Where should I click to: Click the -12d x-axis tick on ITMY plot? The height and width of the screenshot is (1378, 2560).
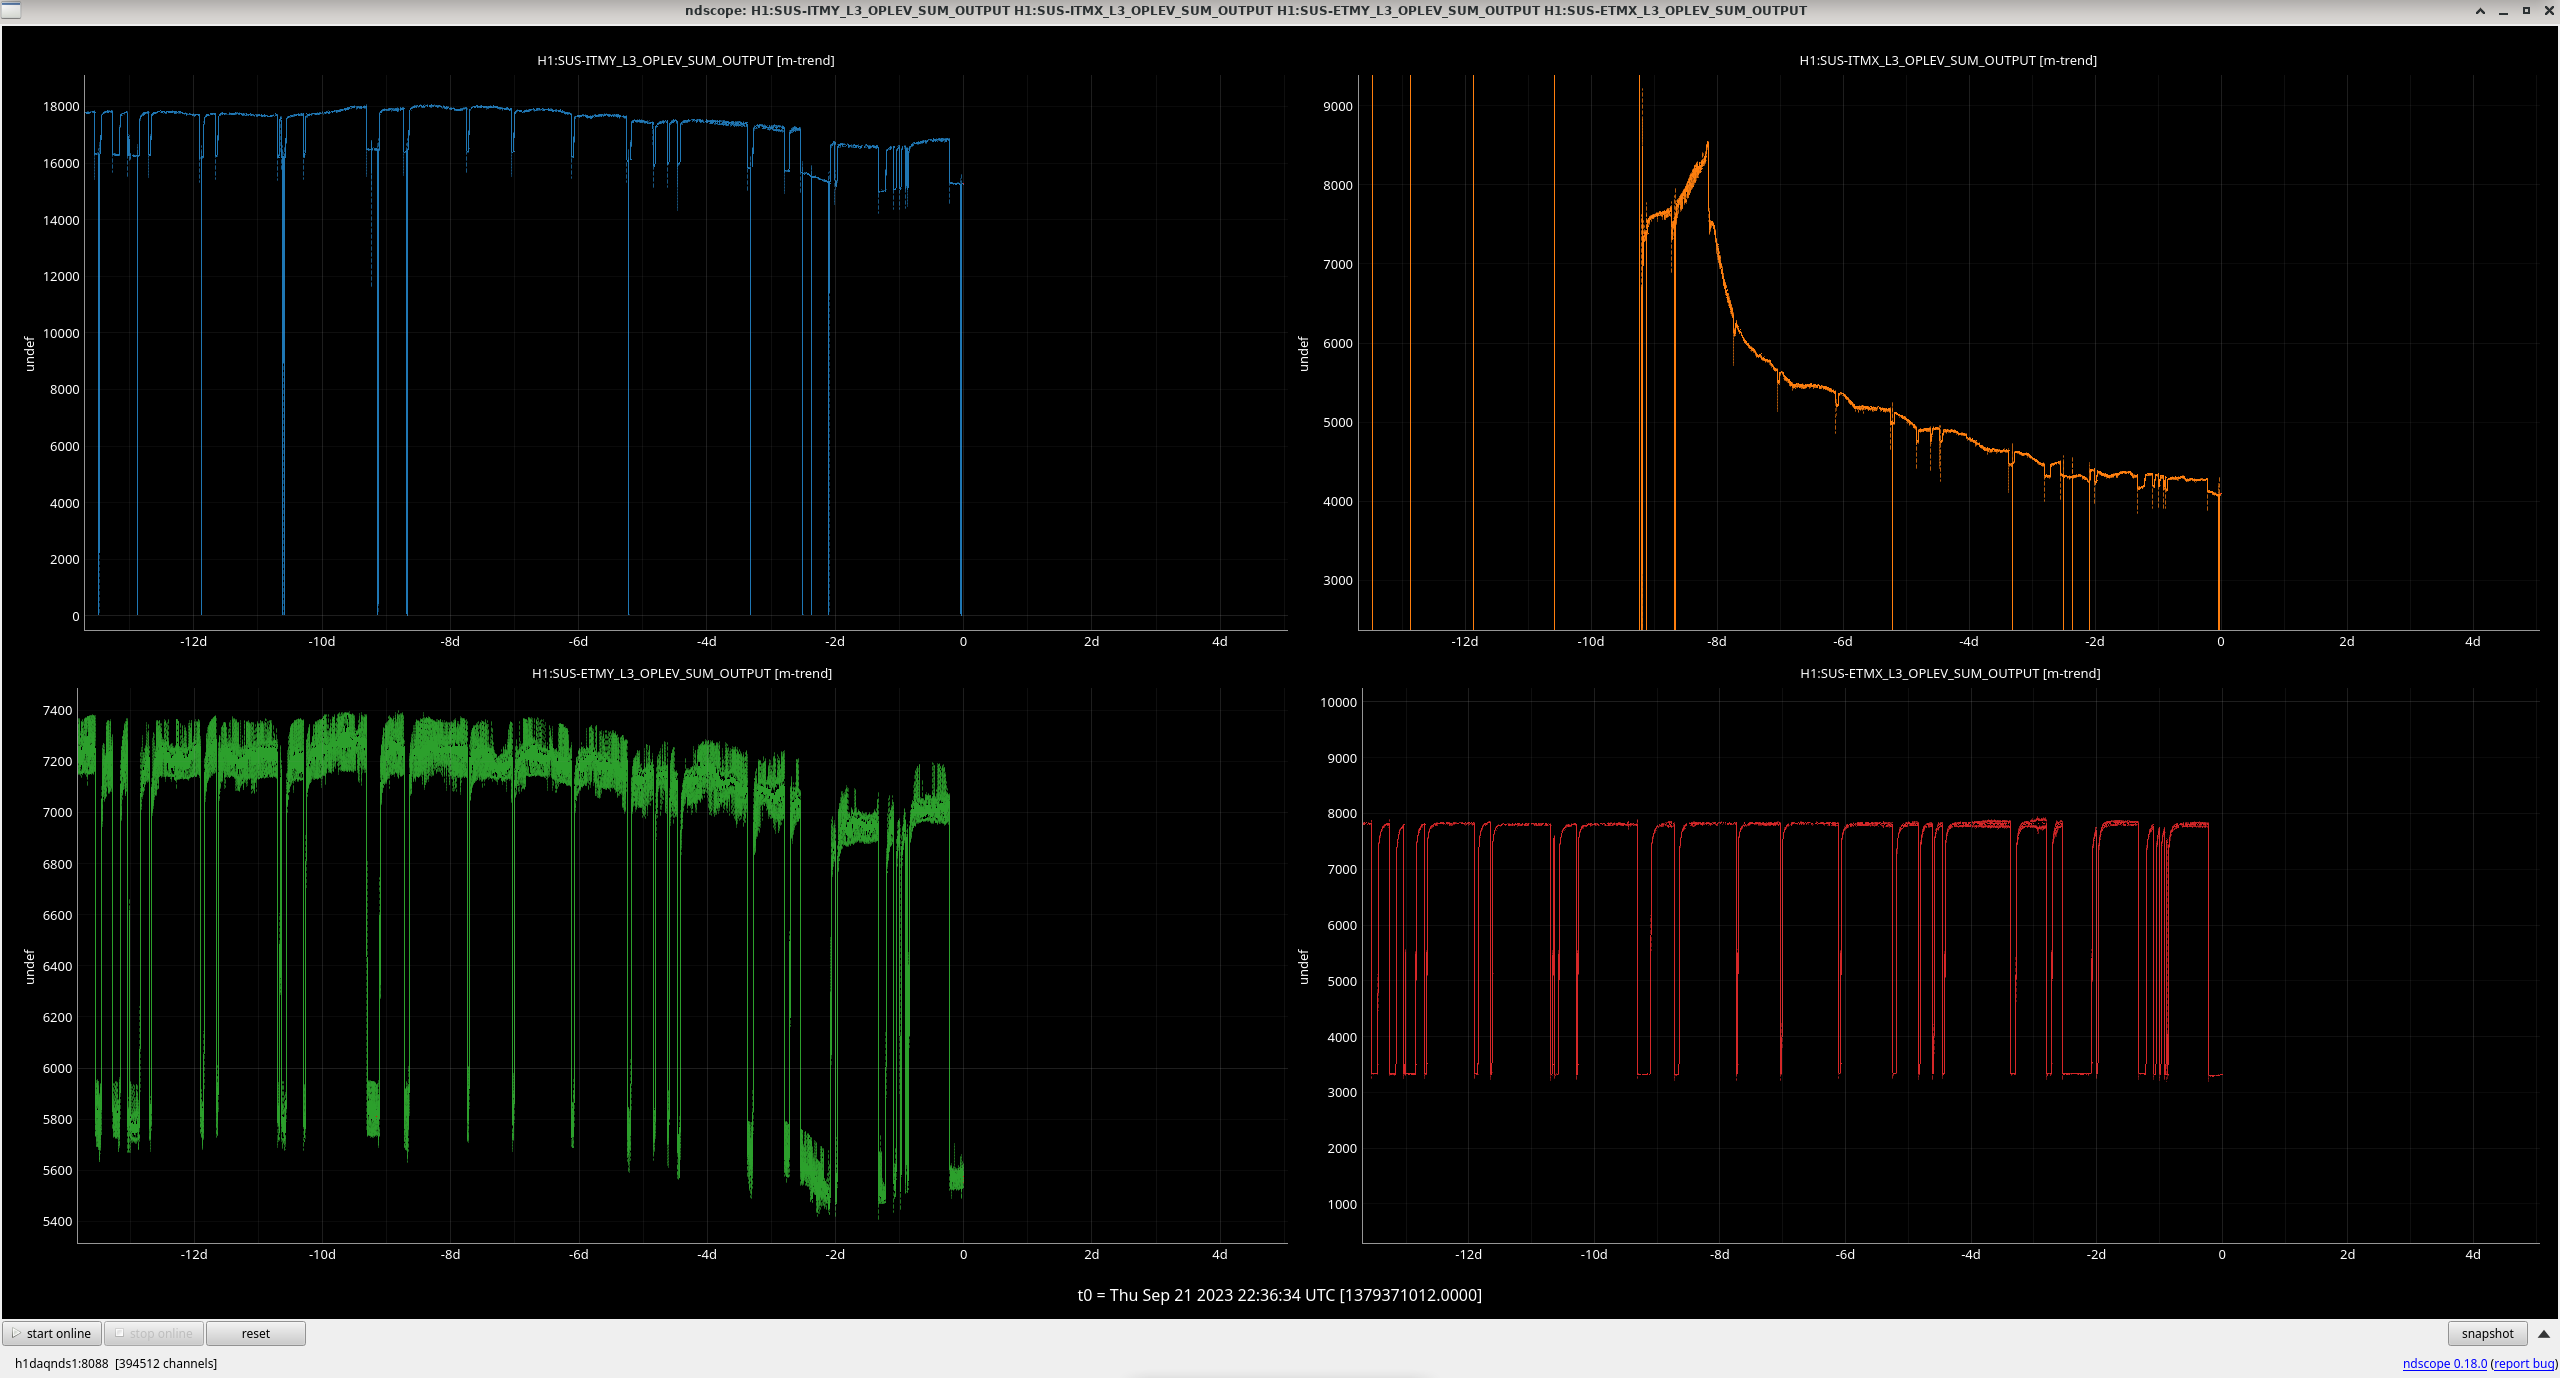pos(193,642)
